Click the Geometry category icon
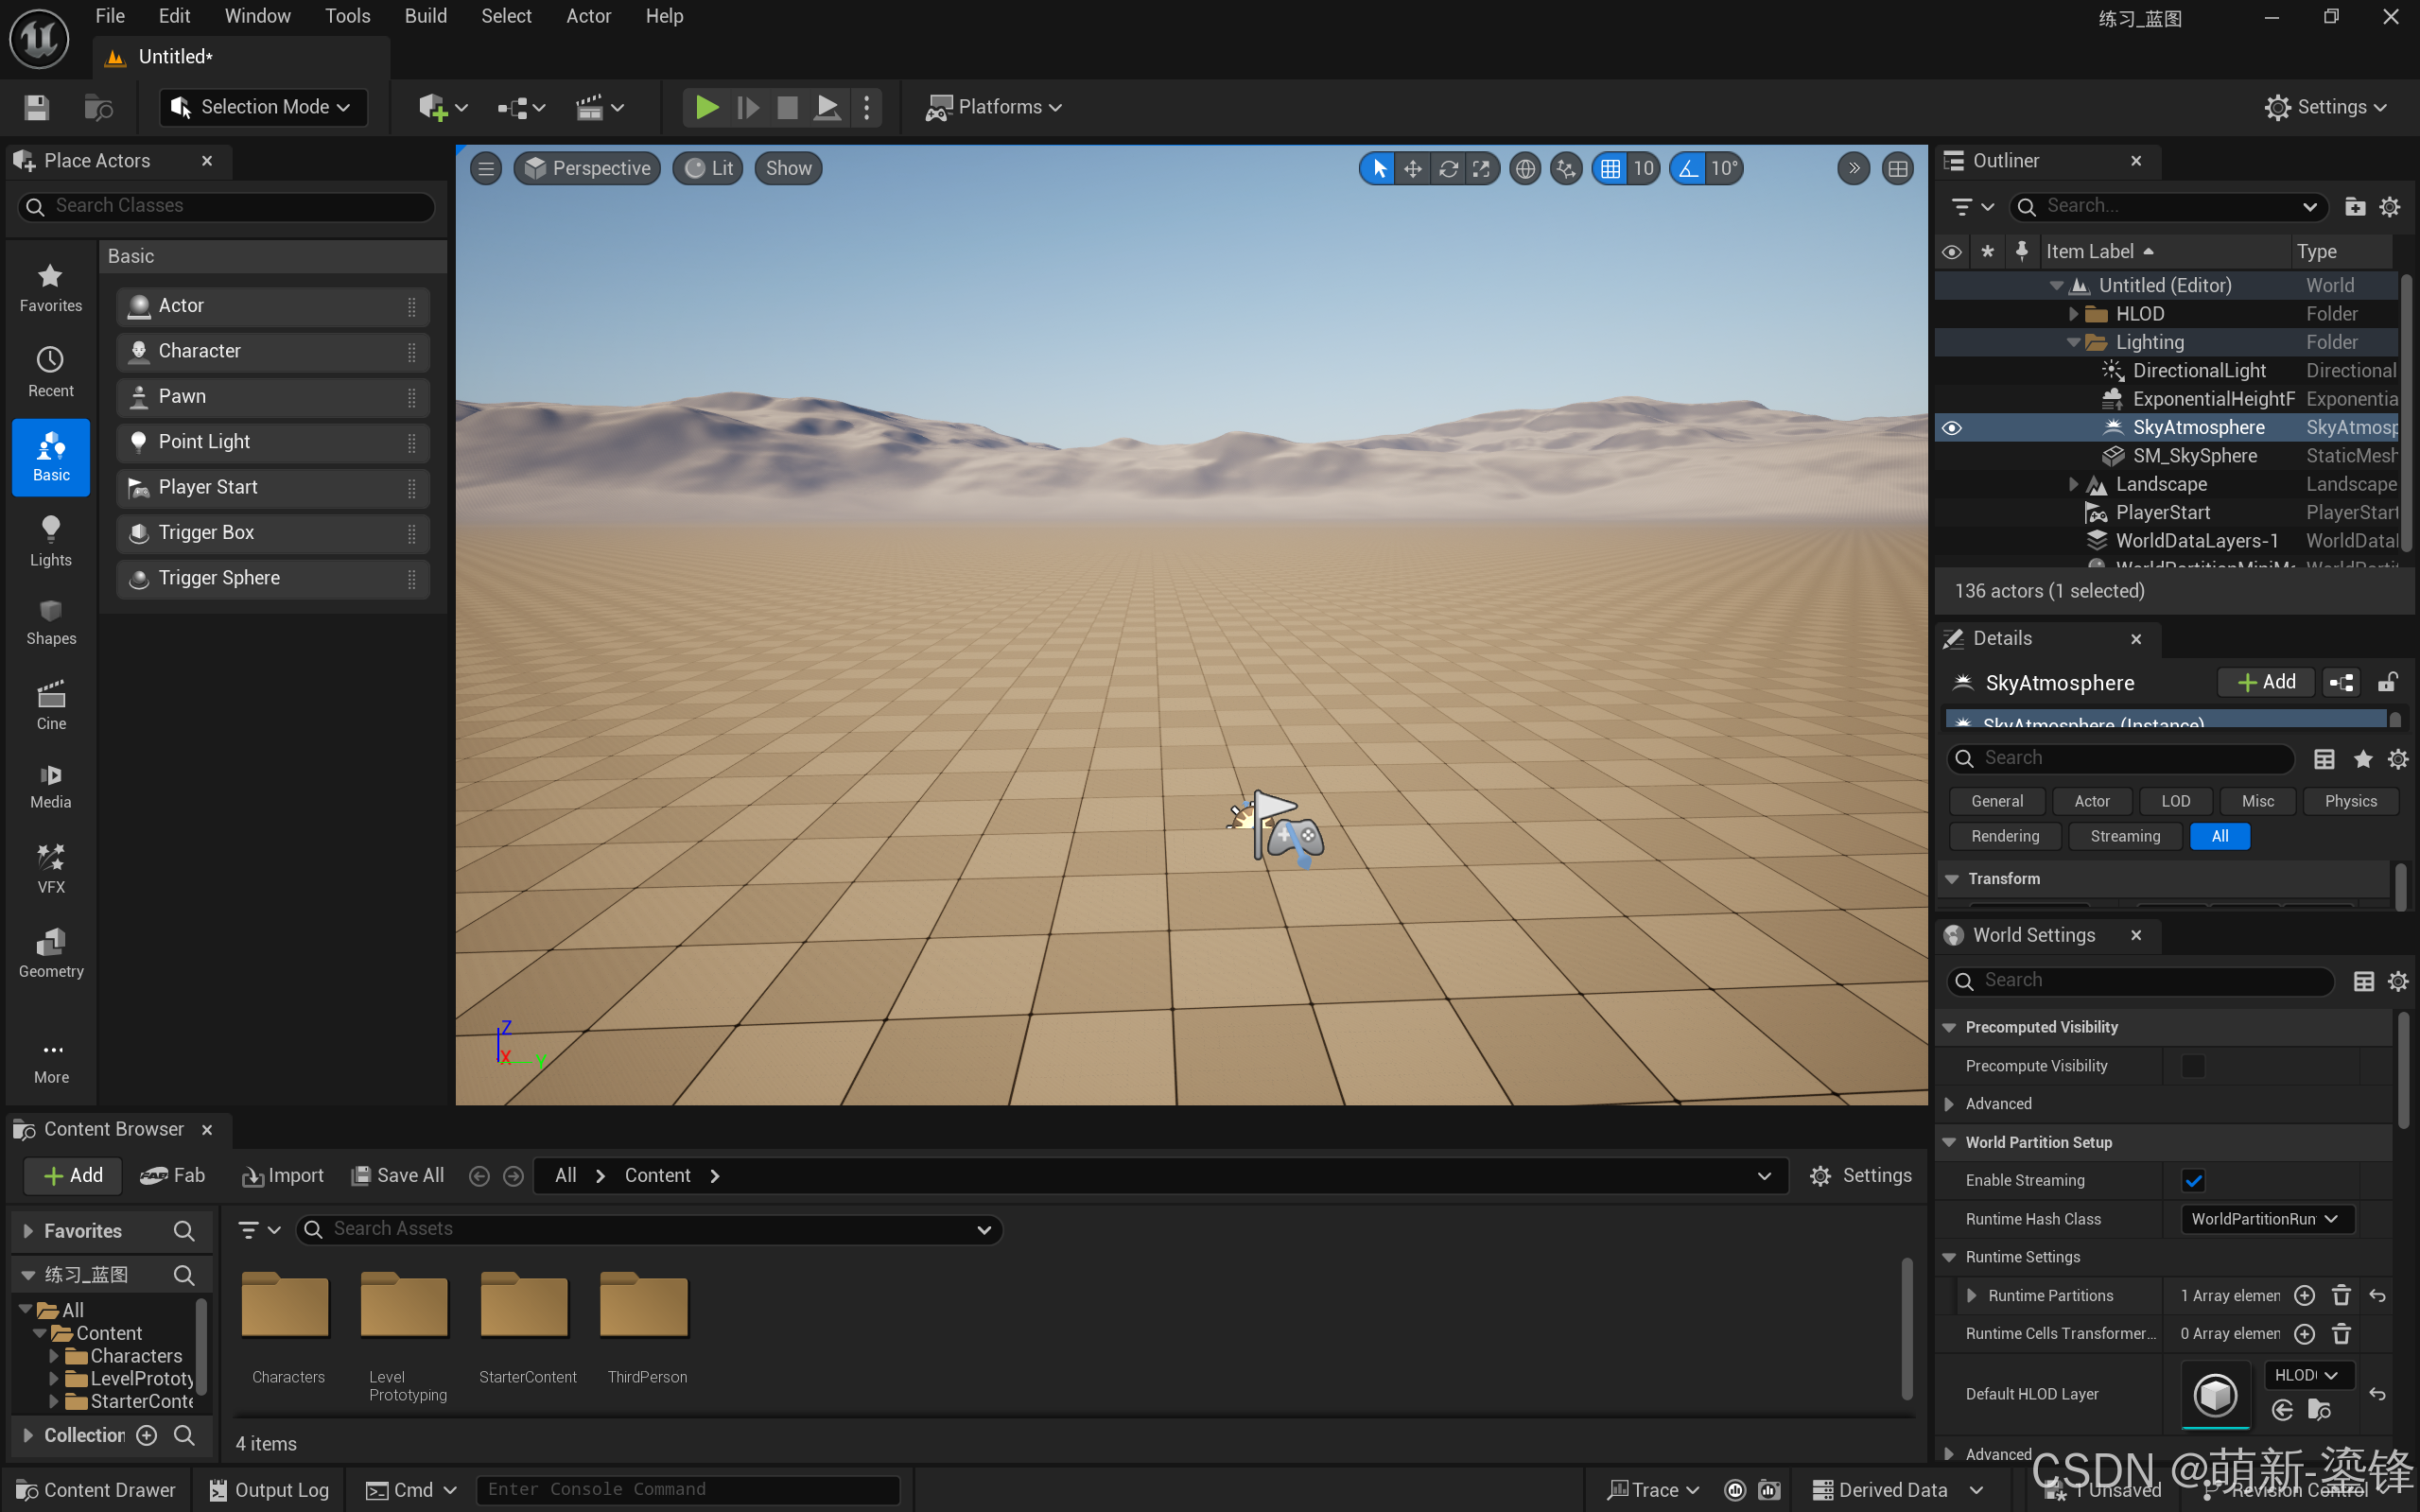 [x=50, y=951]
